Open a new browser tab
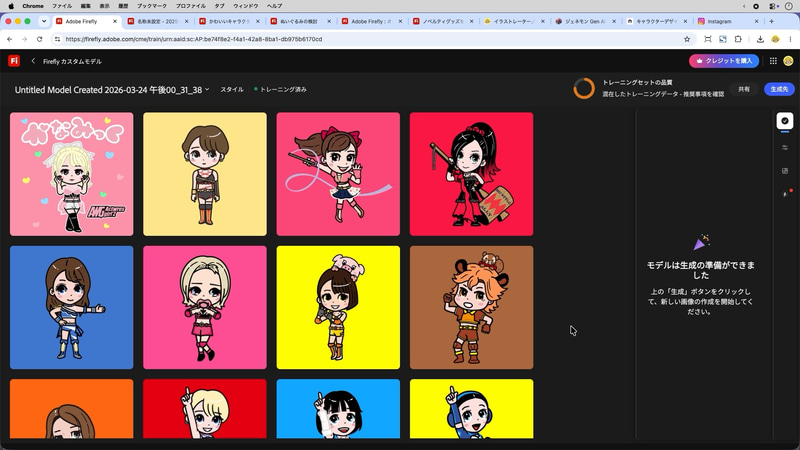The height and width of the screenshot is (450, 800). [x=771, y=21]
